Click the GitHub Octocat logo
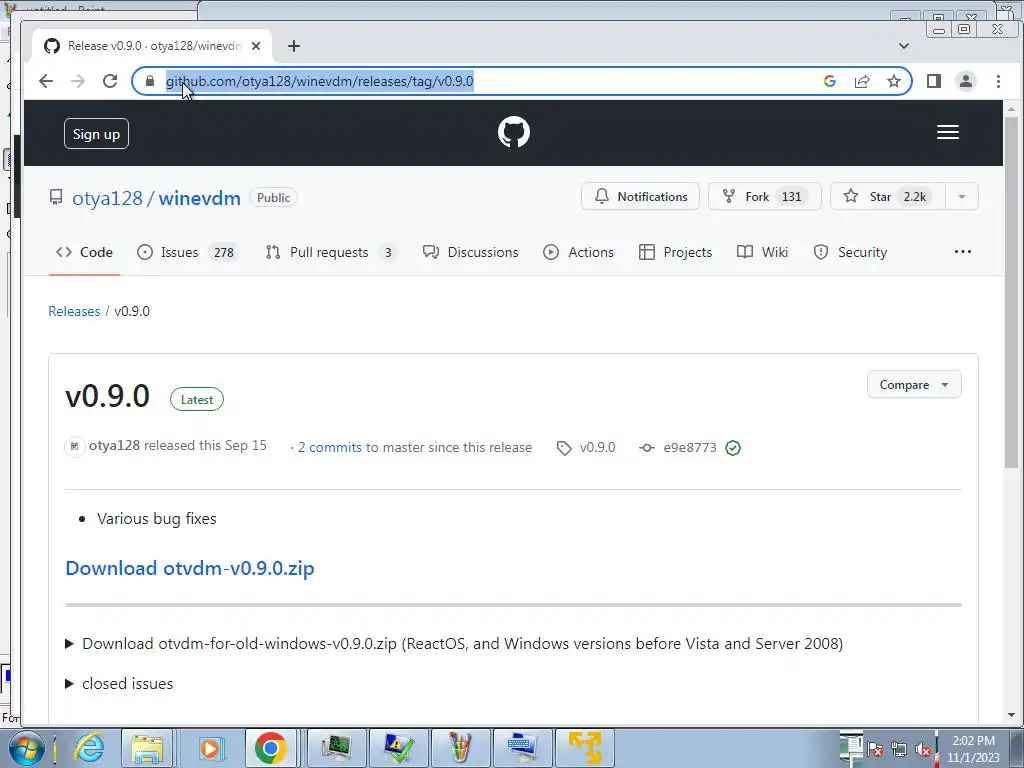 514,132
